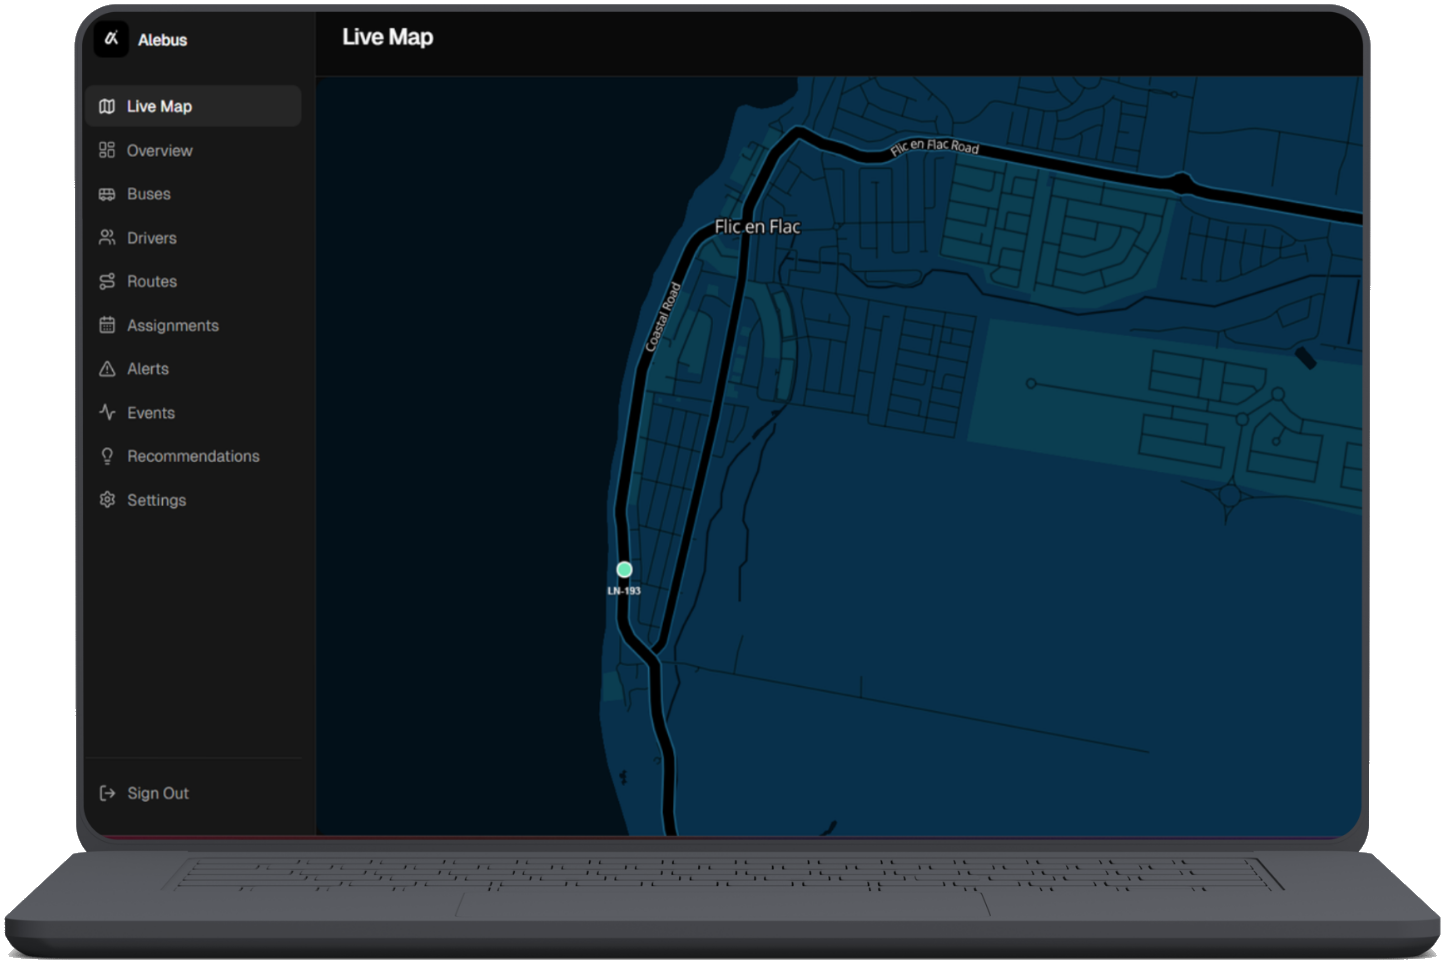Open the Buses section
Image resolution: width=1445 pixels, height=964 pixels.
(193, 194)
